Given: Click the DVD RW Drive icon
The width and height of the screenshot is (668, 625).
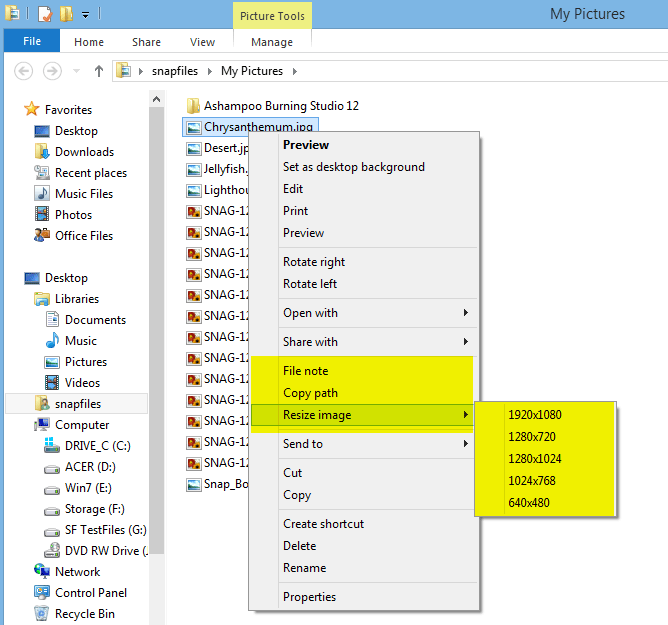Looking at the screenshot, I should (x=52, y=550).
